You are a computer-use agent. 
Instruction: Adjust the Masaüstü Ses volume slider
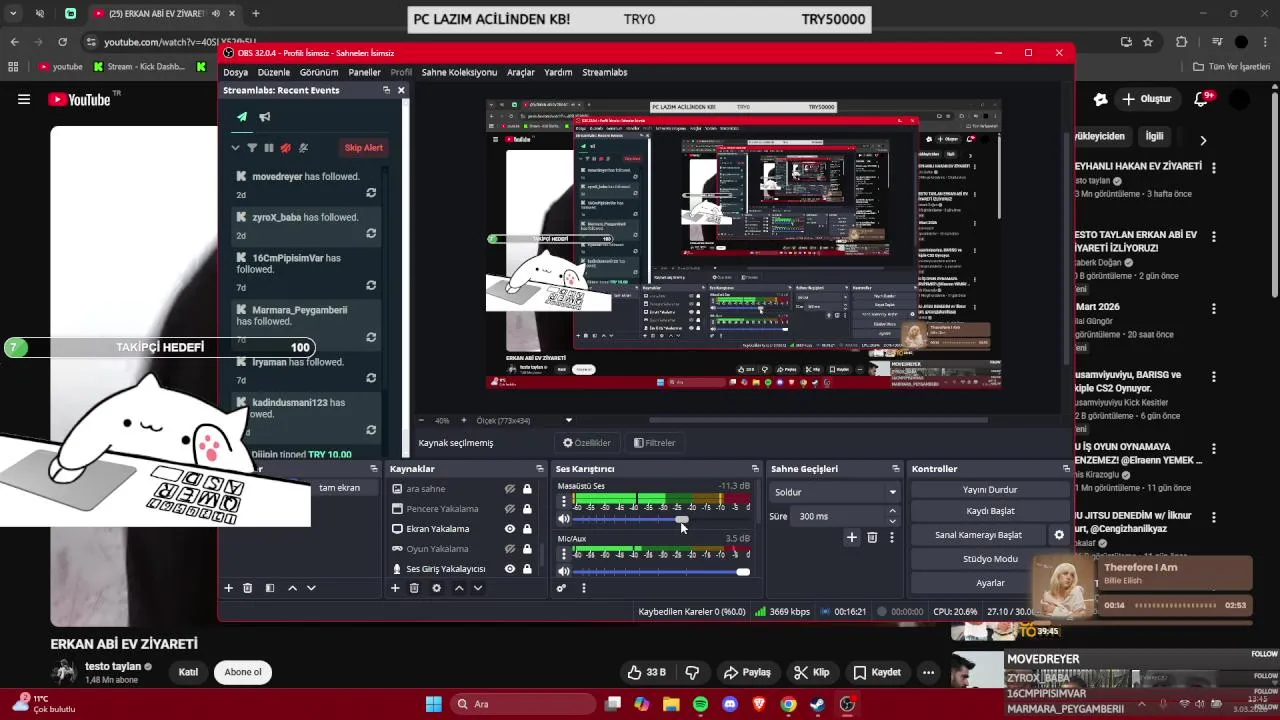(660, 519)
